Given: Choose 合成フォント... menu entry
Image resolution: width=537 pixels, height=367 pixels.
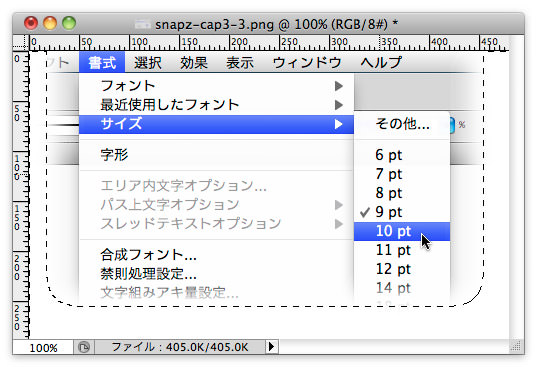Looking at the screenshot, I should coord(216,255).
